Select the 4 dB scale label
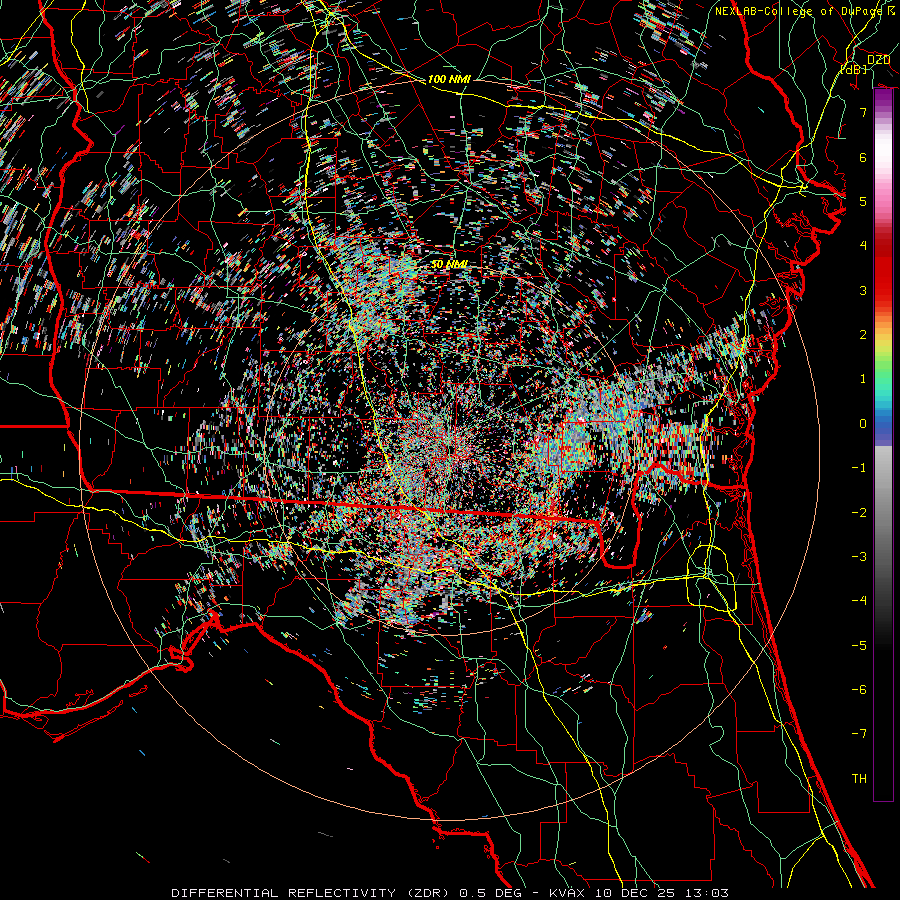Screen dimensions: 900x900 point(863,246)
